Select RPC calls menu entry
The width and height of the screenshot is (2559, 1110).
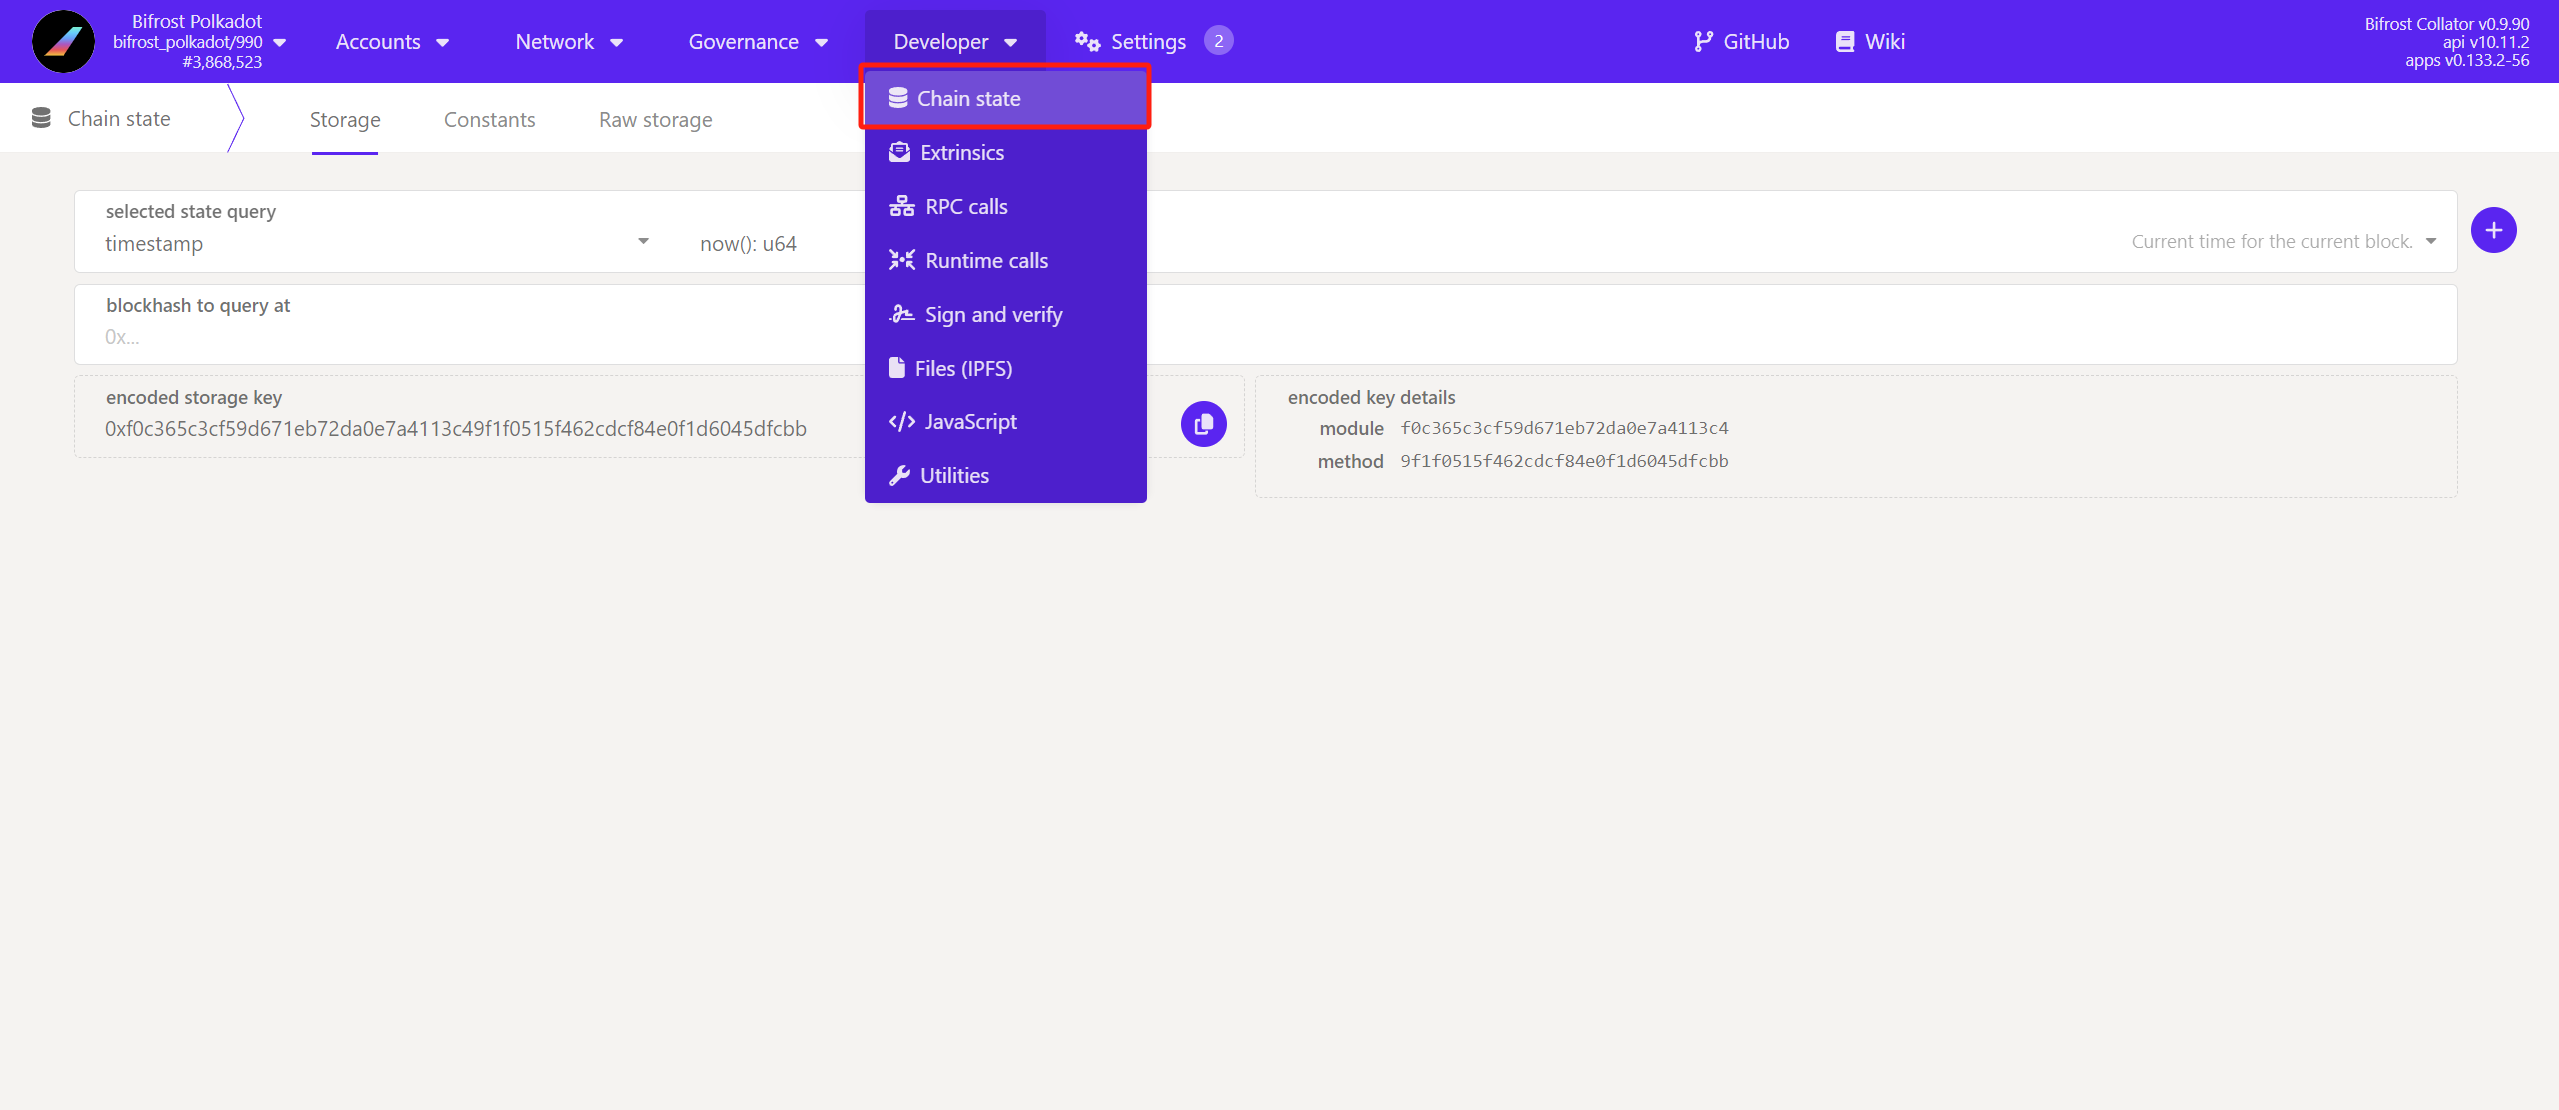click(965, 207)
